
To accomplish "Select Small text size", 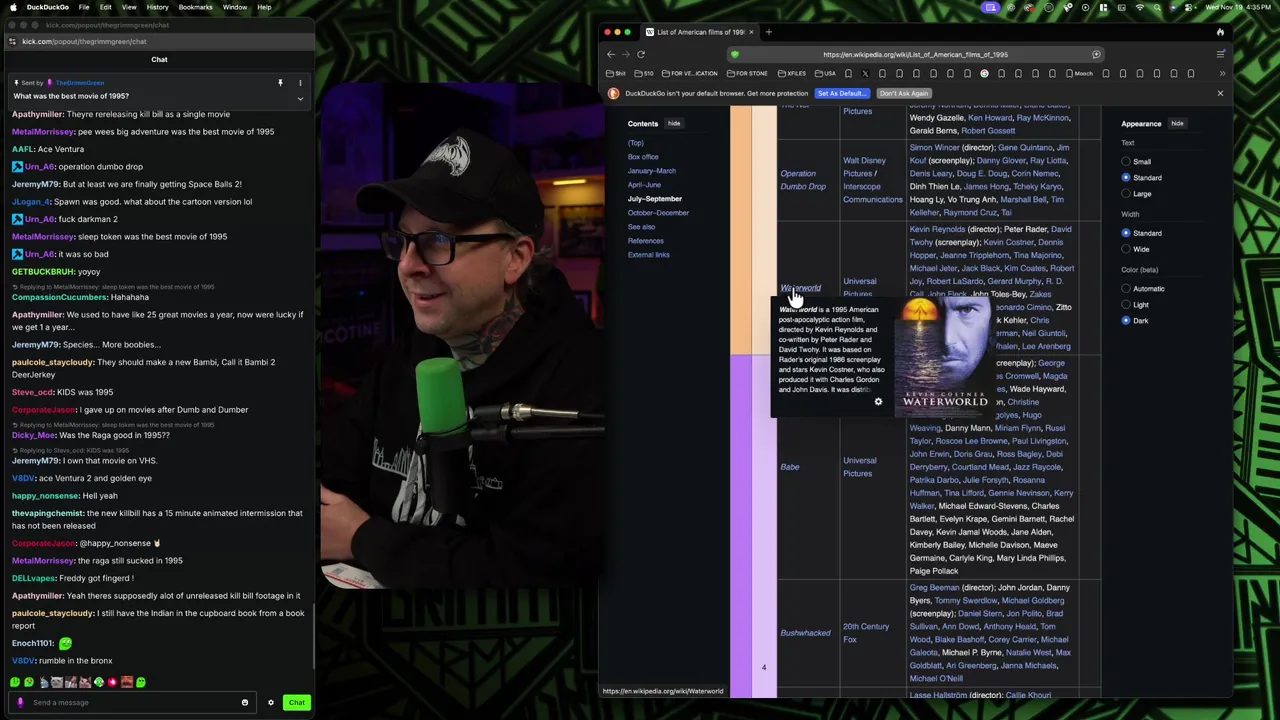I will (1126, 161).
